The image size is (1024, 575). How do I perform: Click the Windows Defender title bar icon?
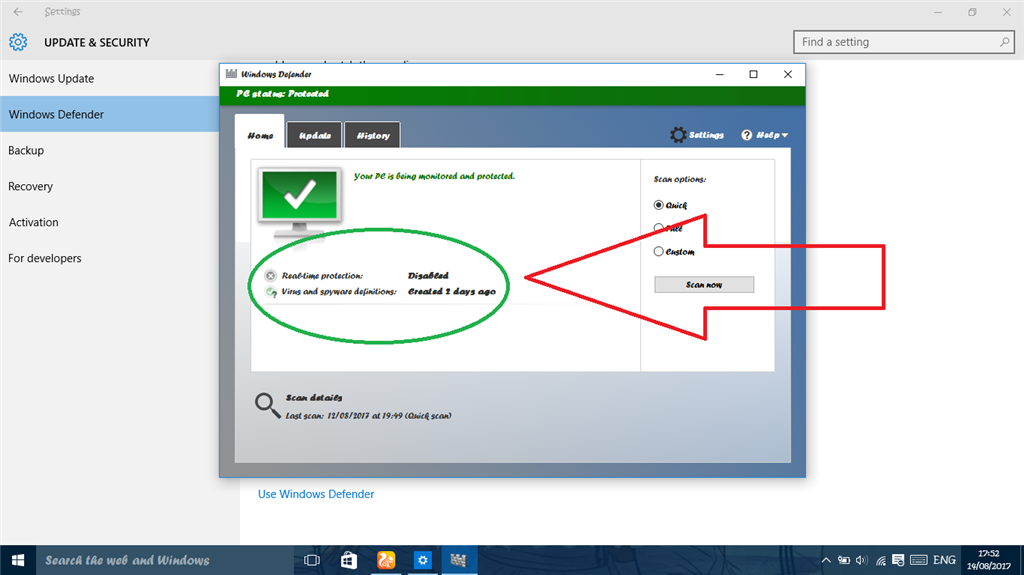pos(231,74)
